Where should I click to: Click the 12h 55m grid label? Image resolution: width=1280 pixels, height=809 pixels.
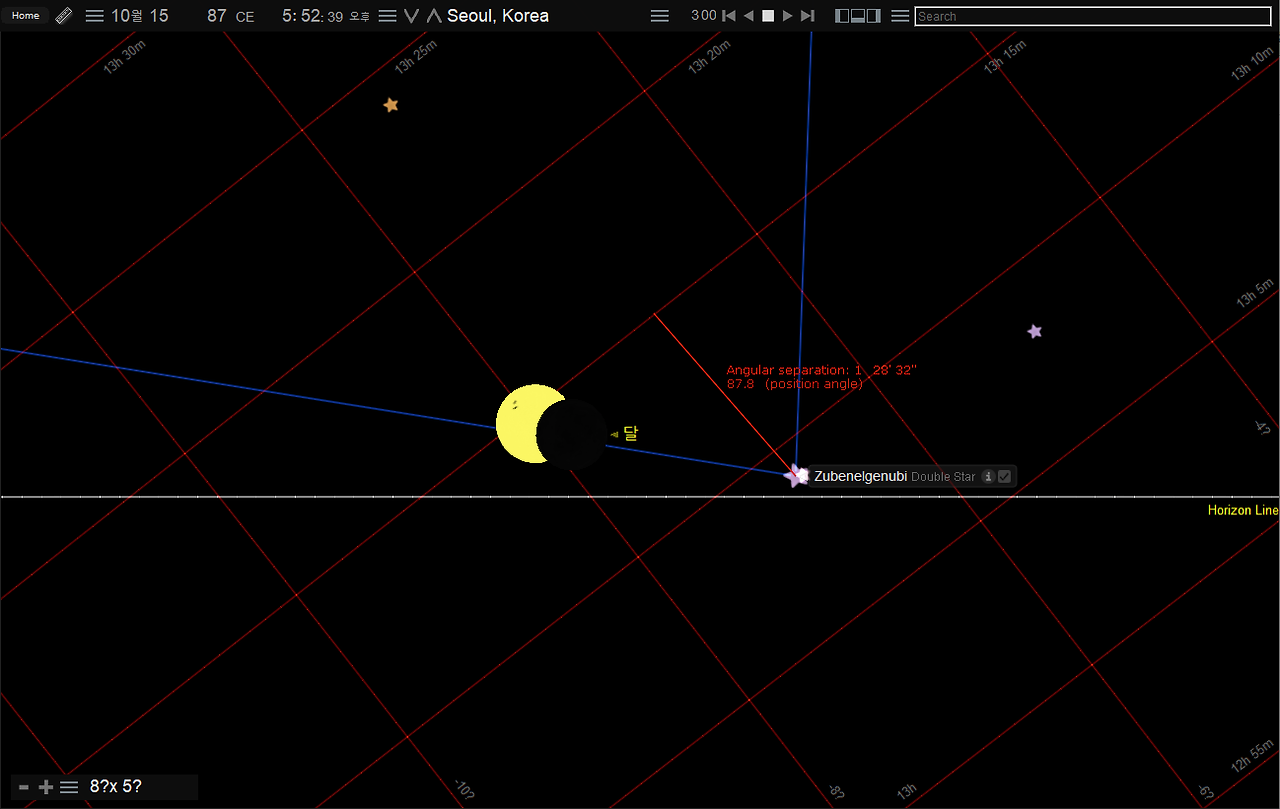(1252, 756)
